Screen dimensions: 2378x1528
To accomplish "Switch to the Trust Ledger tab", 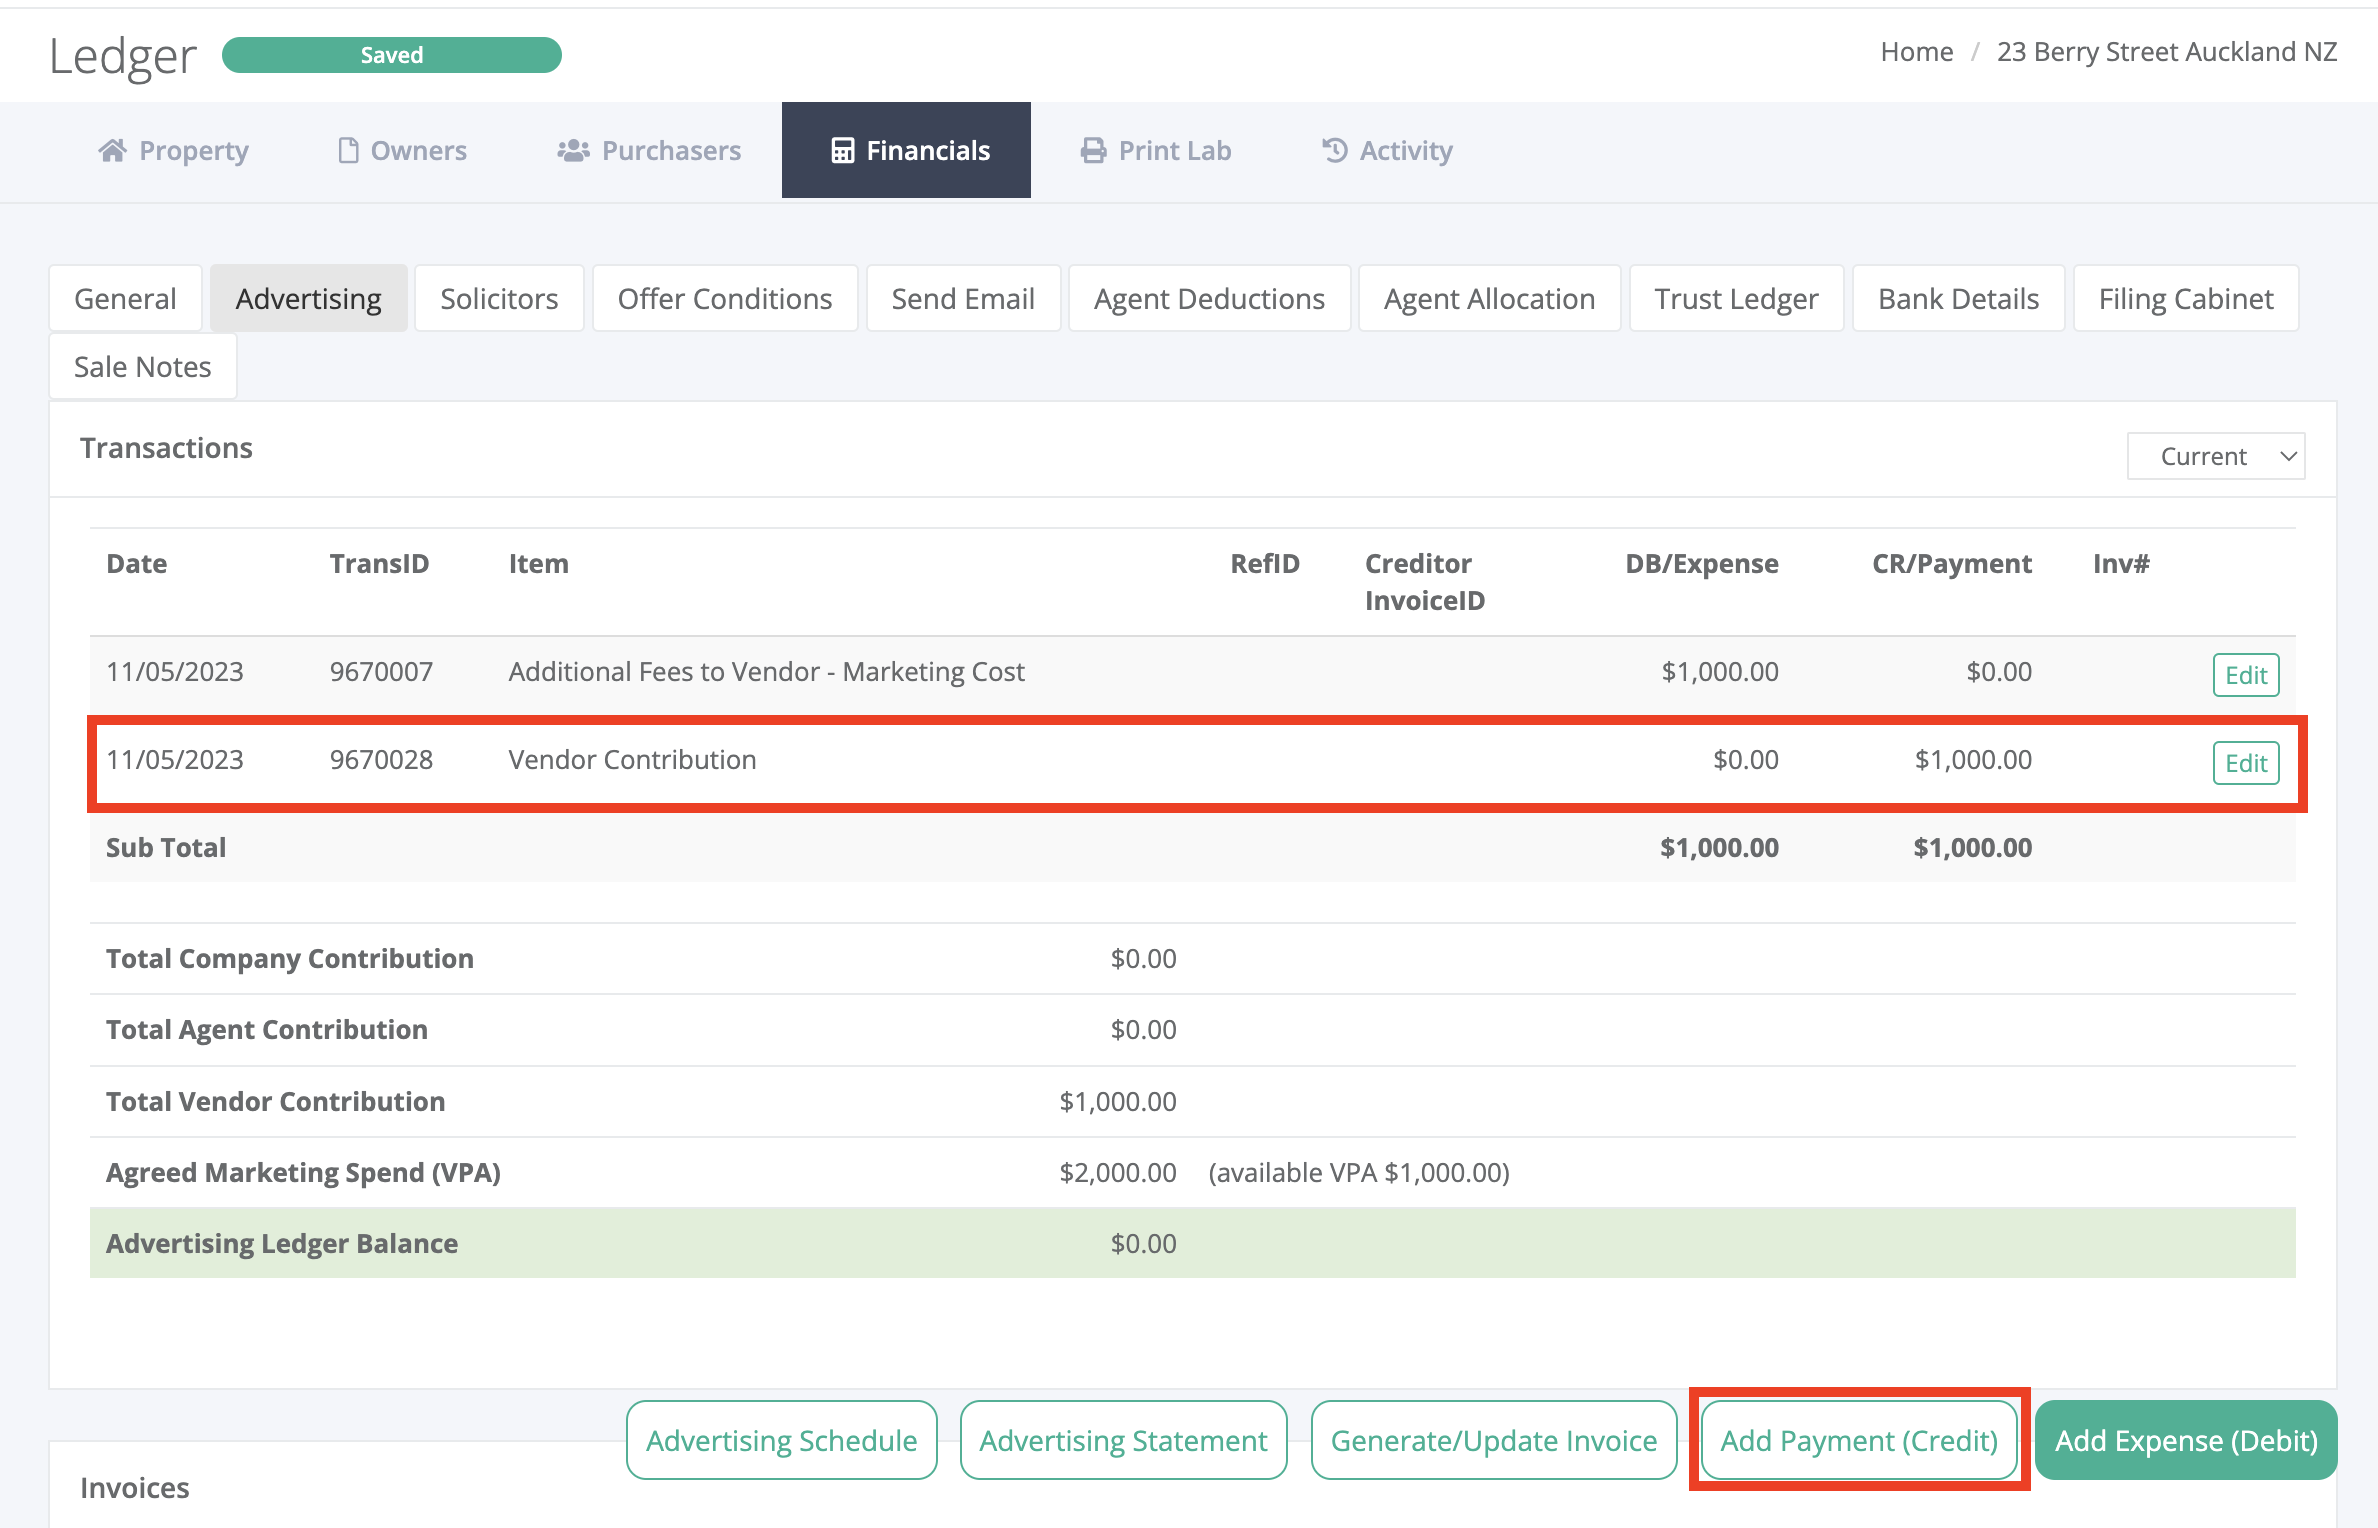I will click(1736, 298).
